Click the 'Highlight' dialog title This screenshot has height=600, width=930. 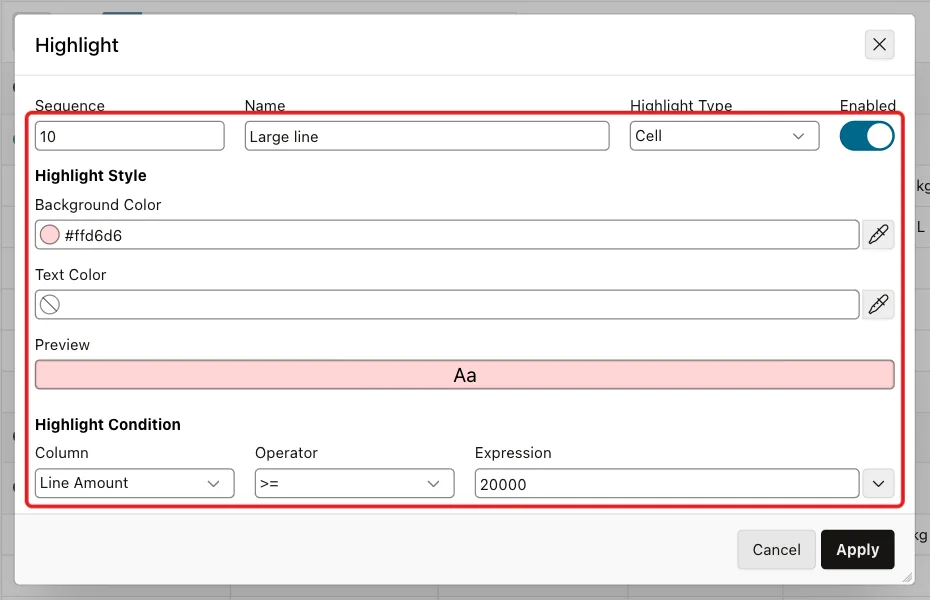[x=77, y=45]
